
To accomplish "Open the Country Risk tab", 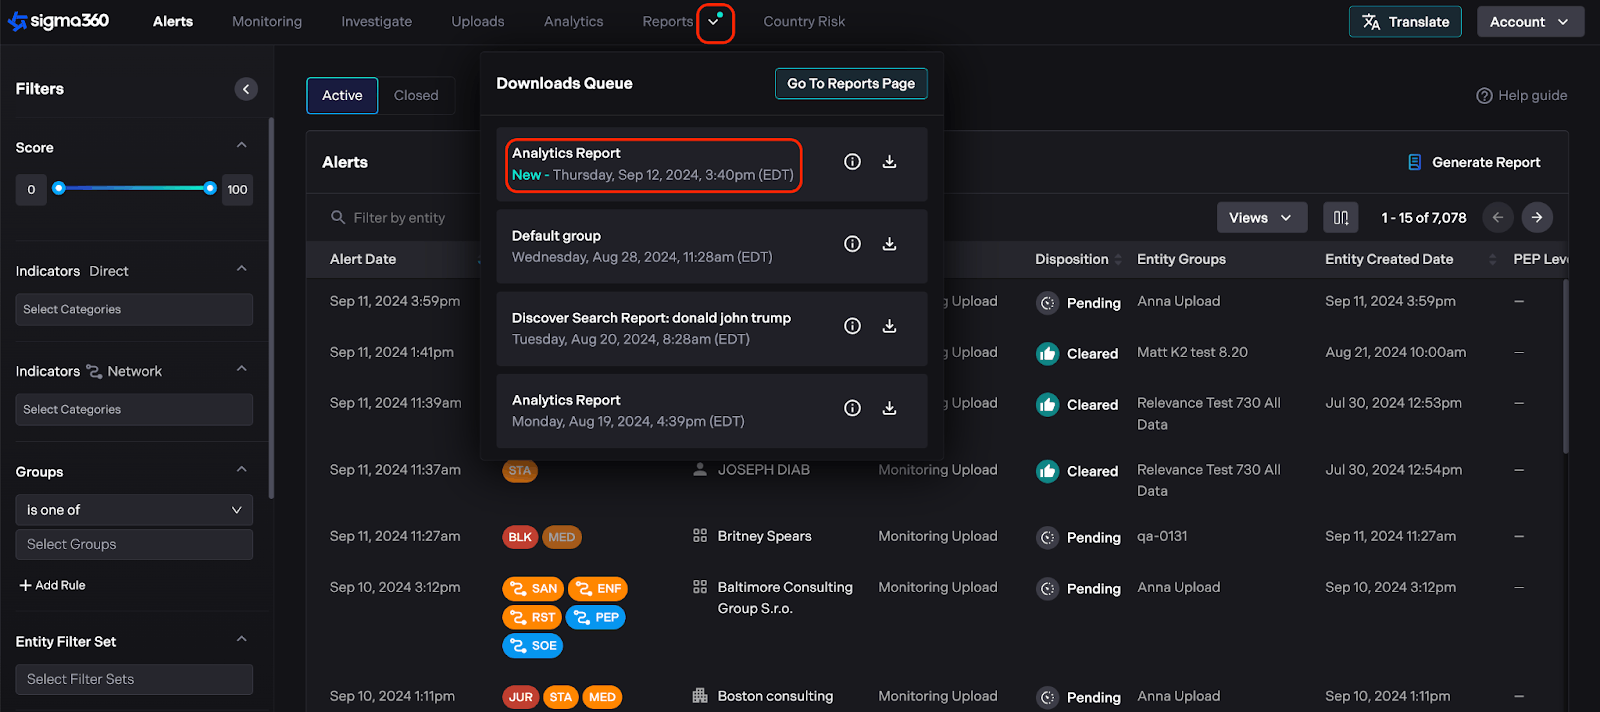I will pyautogui.click(x=804, y=22).
